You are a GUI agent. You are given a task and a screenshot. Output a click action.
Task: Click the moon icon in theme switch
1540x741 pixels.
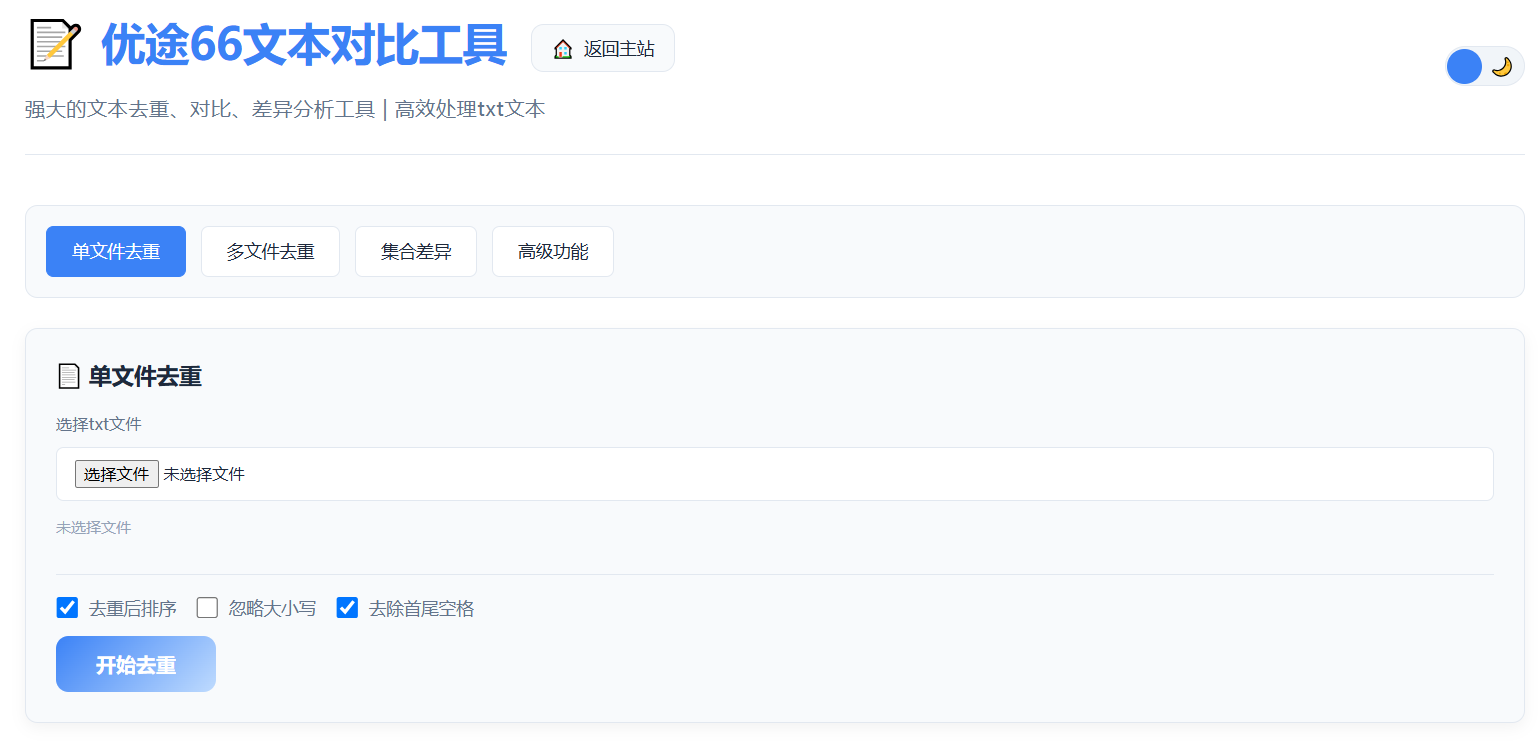(1501, 67)
